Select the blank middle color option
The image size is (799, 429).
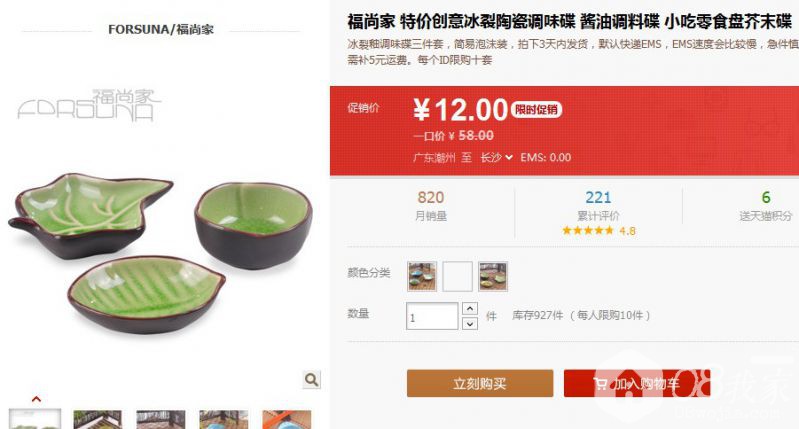457,276
